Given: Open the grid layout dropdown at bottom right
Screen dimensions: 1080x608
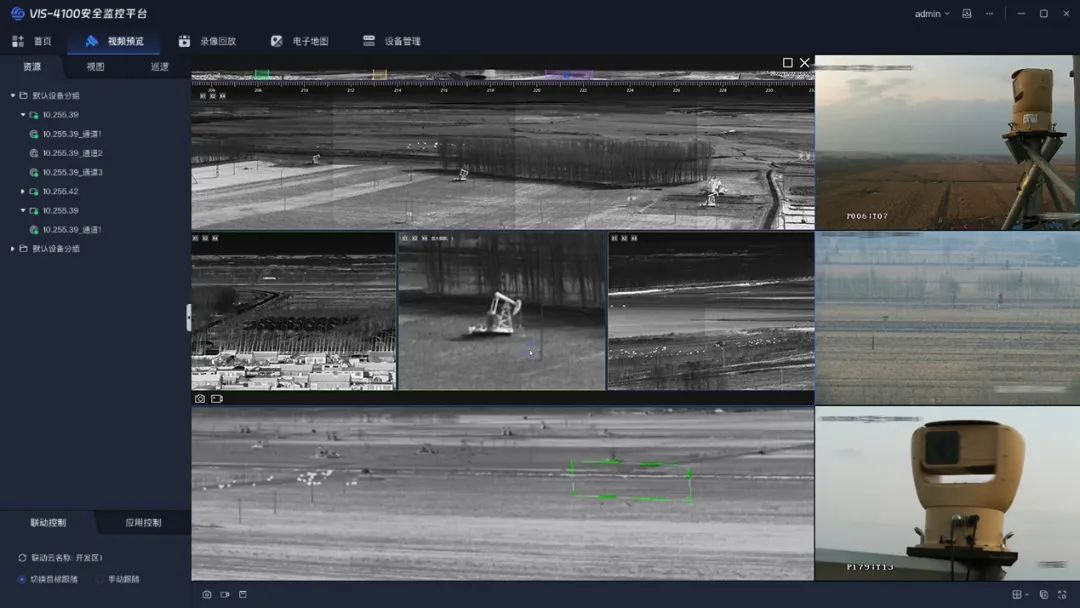Looking at the screenshot, I should point(1019,595).
